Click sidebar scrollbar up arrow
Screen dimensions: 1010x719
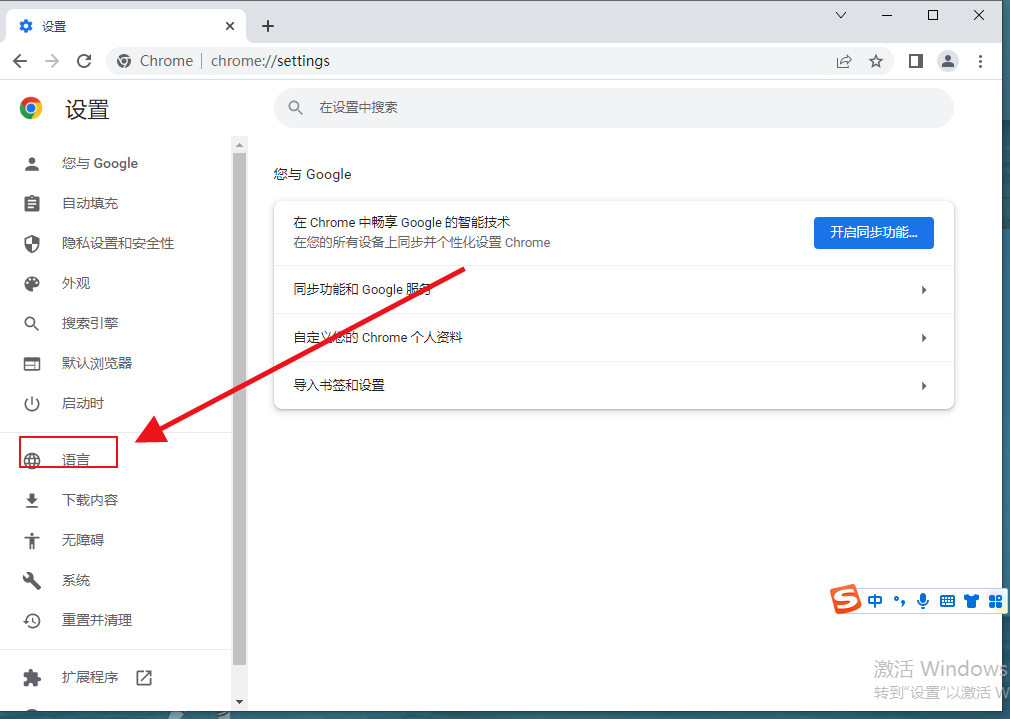point(240,145)
